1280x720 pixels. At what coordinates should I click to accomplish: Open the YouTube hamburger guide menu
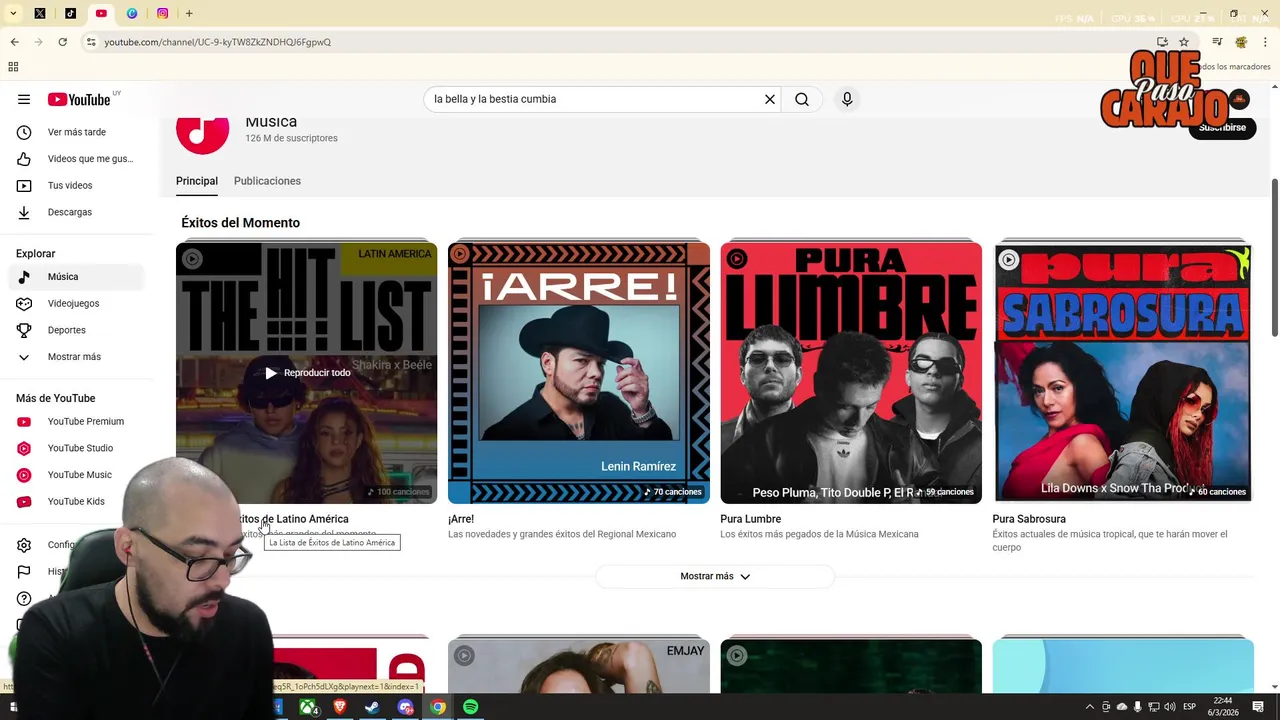(x=24, y=99)
